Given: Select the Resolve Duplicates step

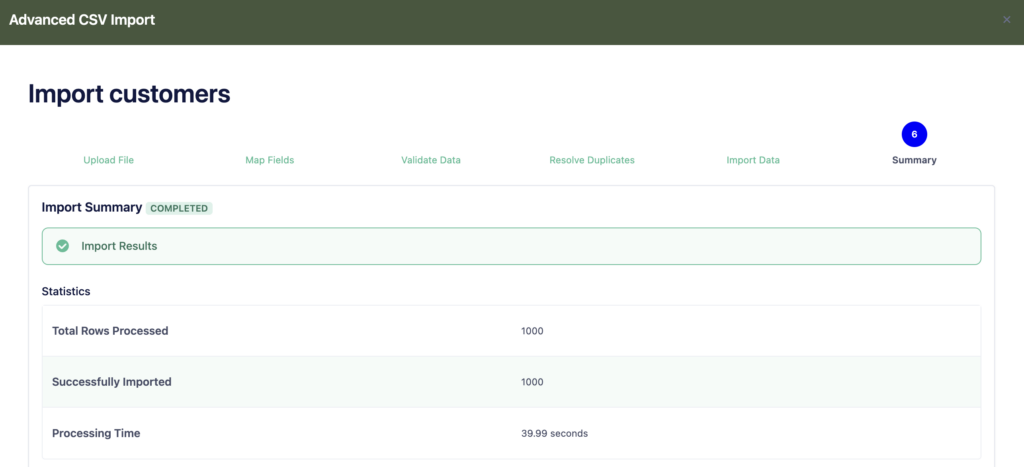Looking at the screenshot, I should (x=591, y=160).
